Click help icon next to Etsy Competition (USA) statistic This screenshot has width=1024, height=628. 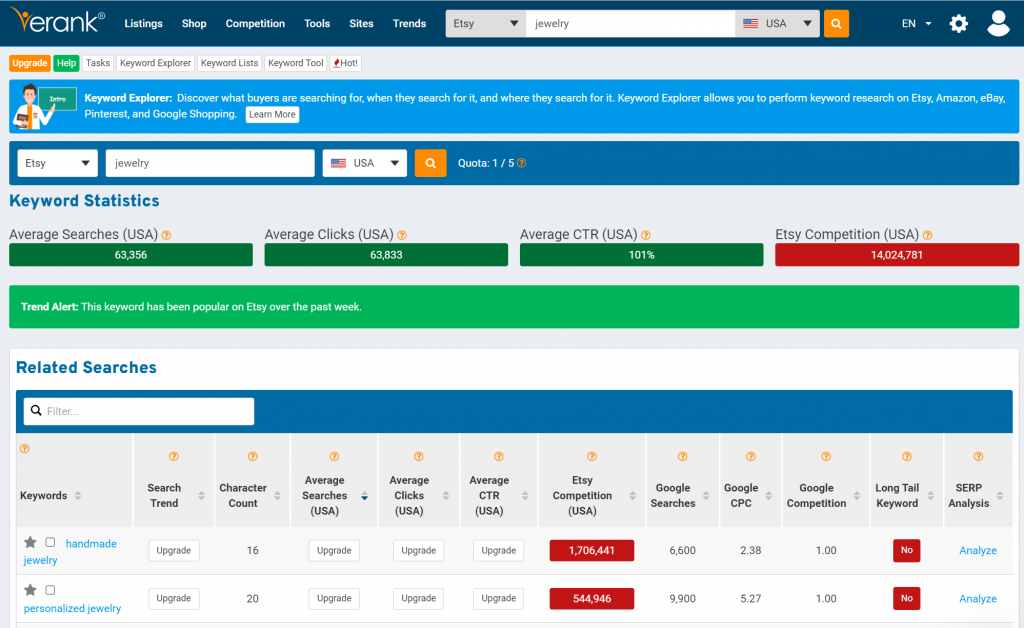point(927,235)
